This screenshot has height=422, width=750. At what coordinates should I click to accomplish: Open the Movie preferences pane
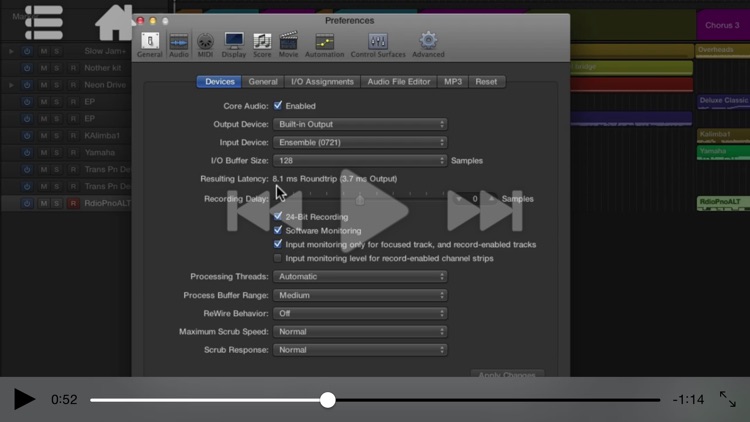pos(288,45)
